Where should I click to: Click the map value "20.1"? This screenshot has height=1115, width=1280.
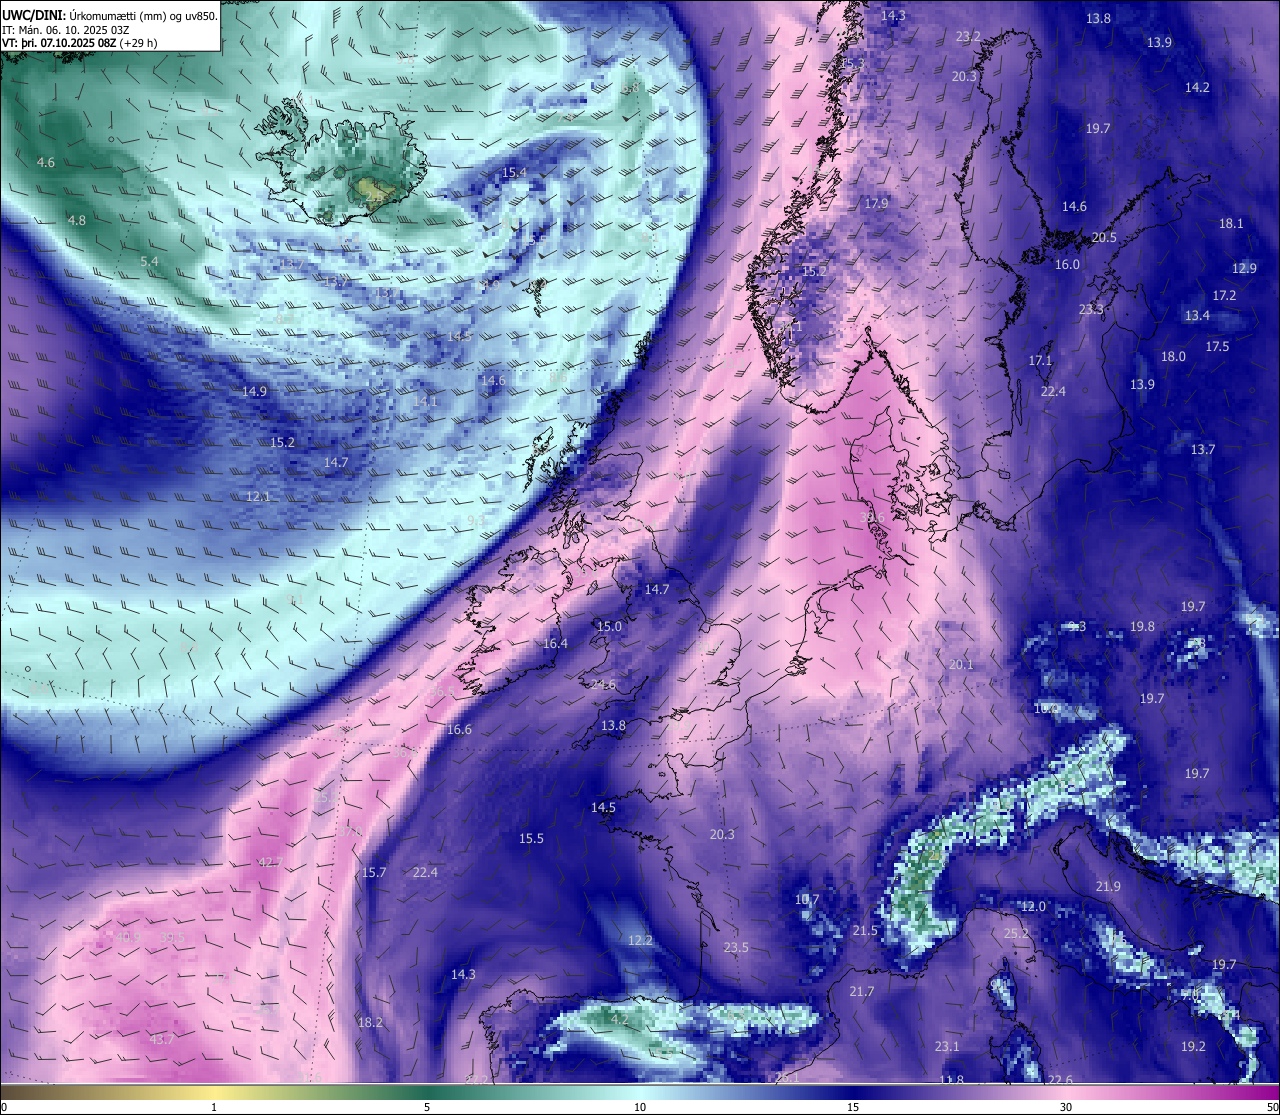point(961,664)
